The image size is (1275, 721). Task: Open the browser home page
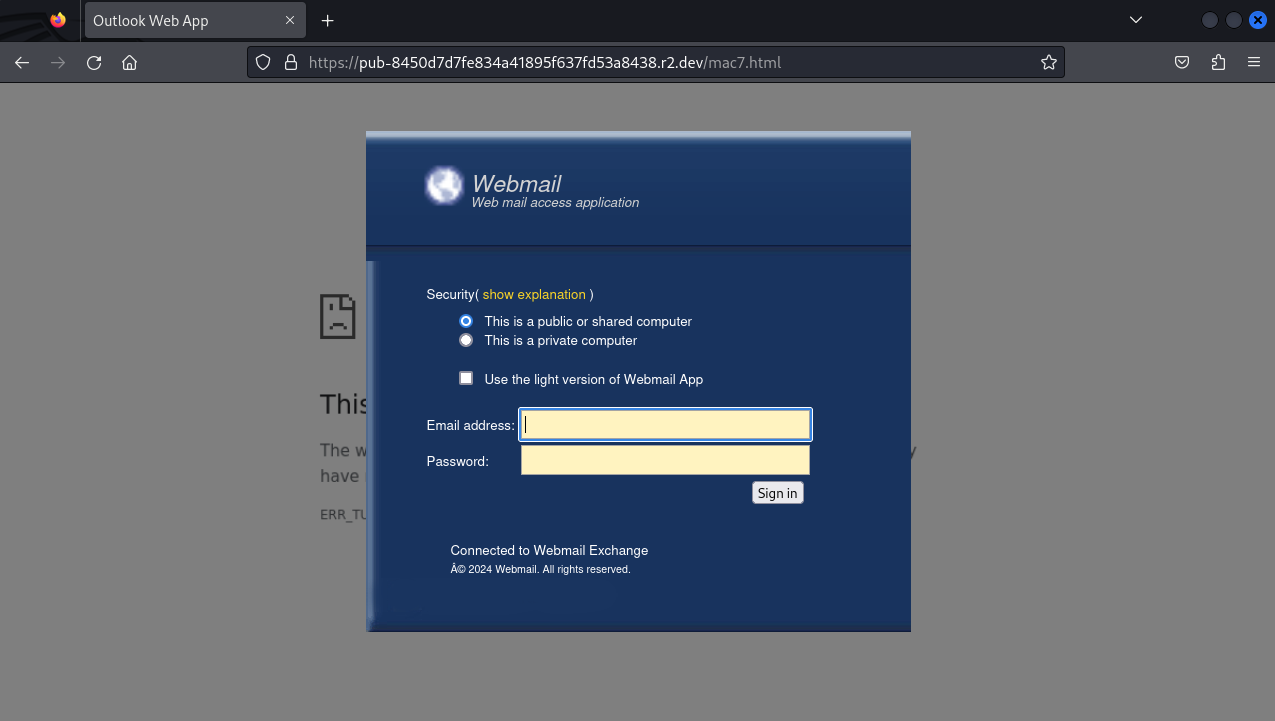(129, 62)
